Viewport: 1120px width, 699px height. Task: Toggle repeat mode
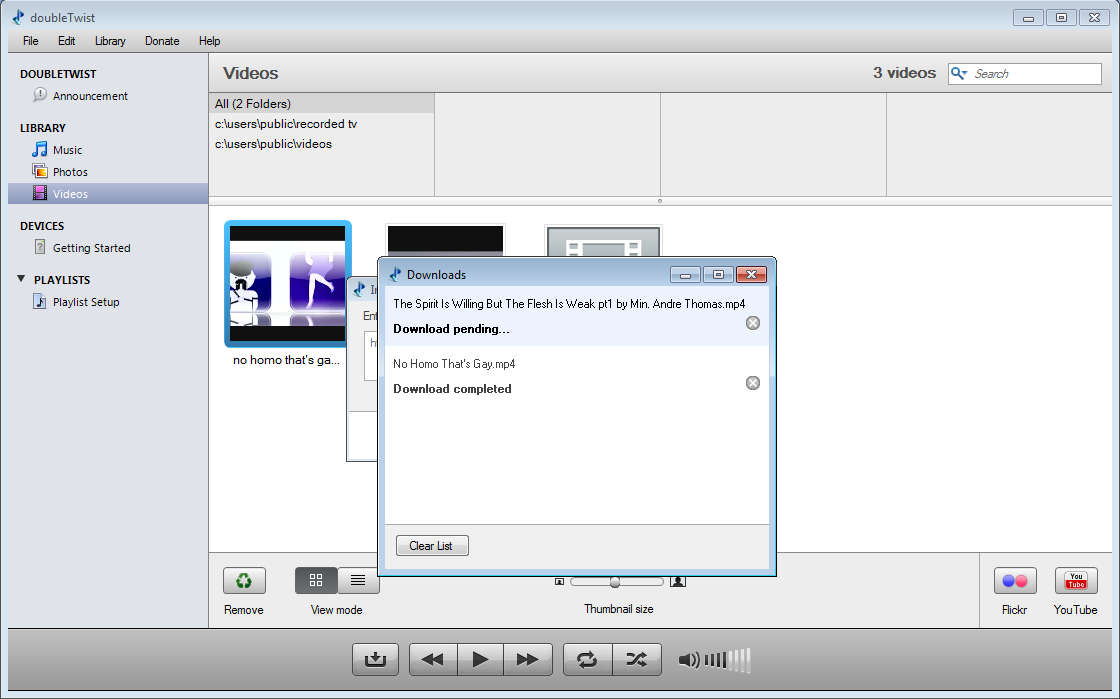coord(587,659)
